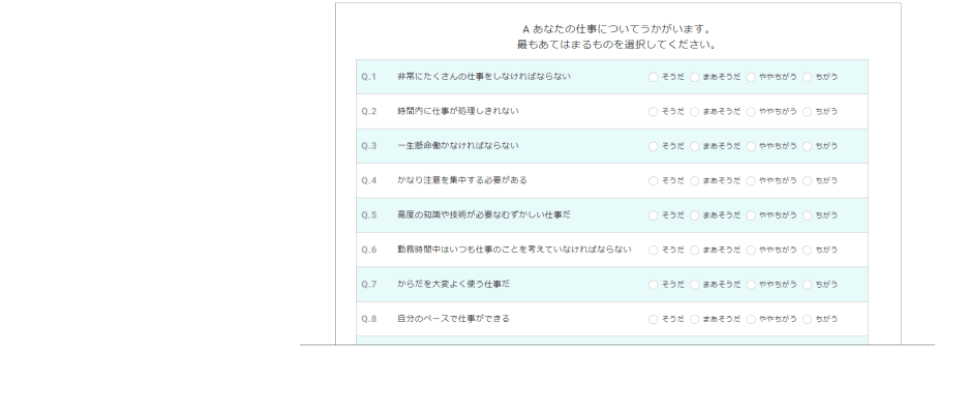The height and width of the screenshot is (410, 955).
Task: Select 'そうだ' for Q.5 高度の知識や技術
Action: click(653, 215)
